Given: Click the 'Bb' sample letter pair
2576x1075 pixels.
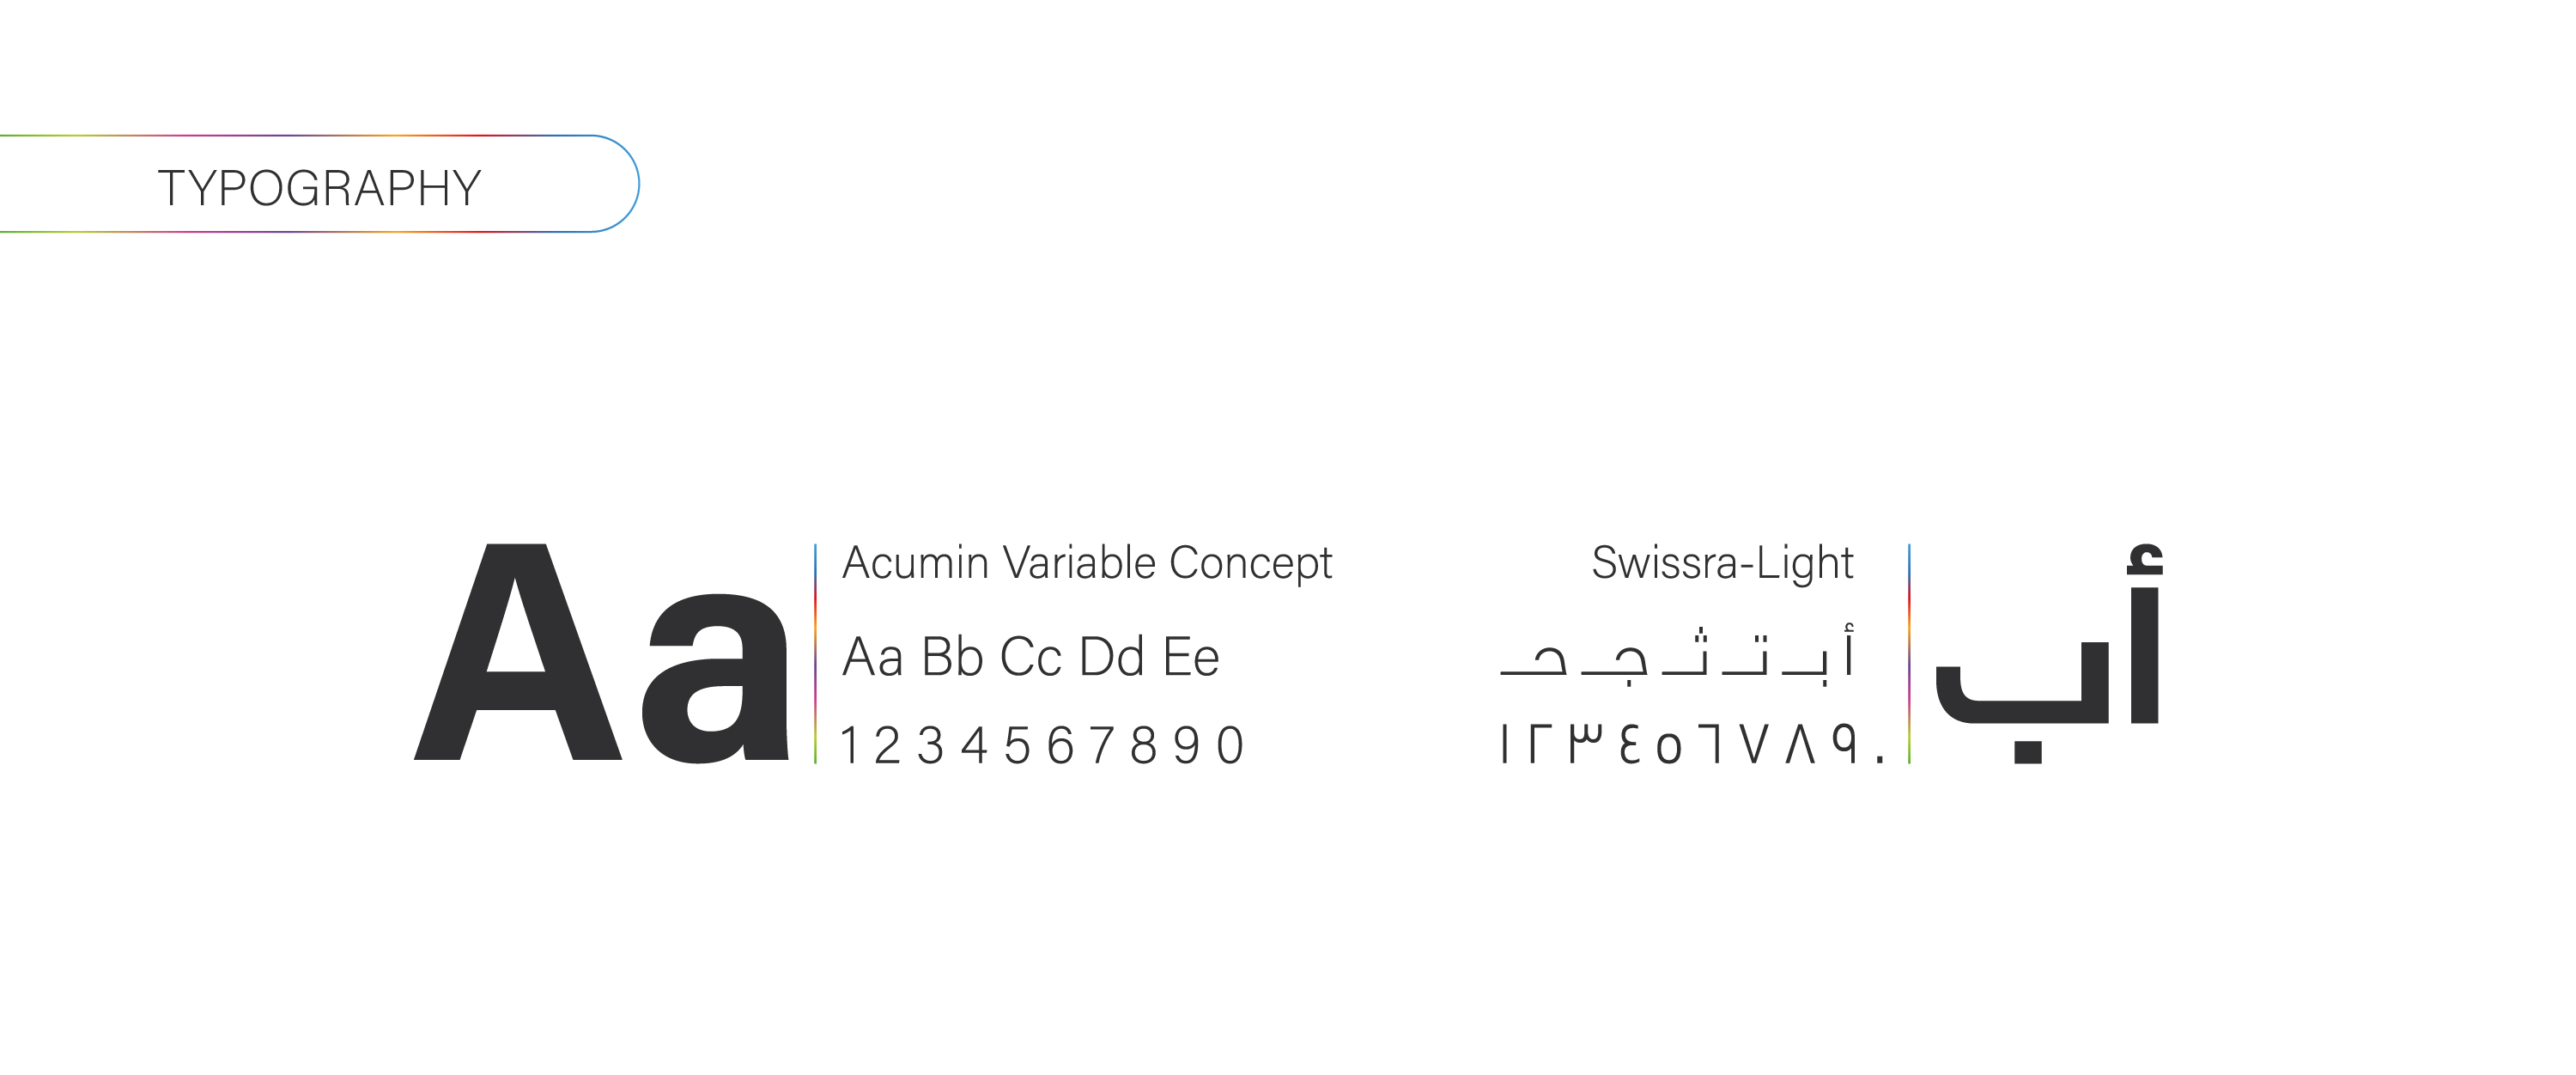Looking at the screenshot, I should click(x=952, y=658).
